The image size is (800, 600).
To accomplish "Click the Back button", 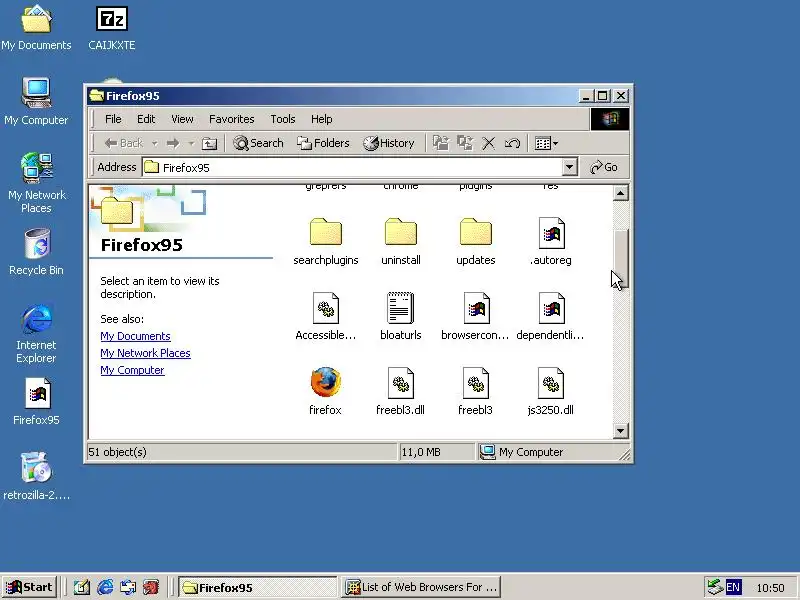I will pyautogui.click(x=123, y=143).
